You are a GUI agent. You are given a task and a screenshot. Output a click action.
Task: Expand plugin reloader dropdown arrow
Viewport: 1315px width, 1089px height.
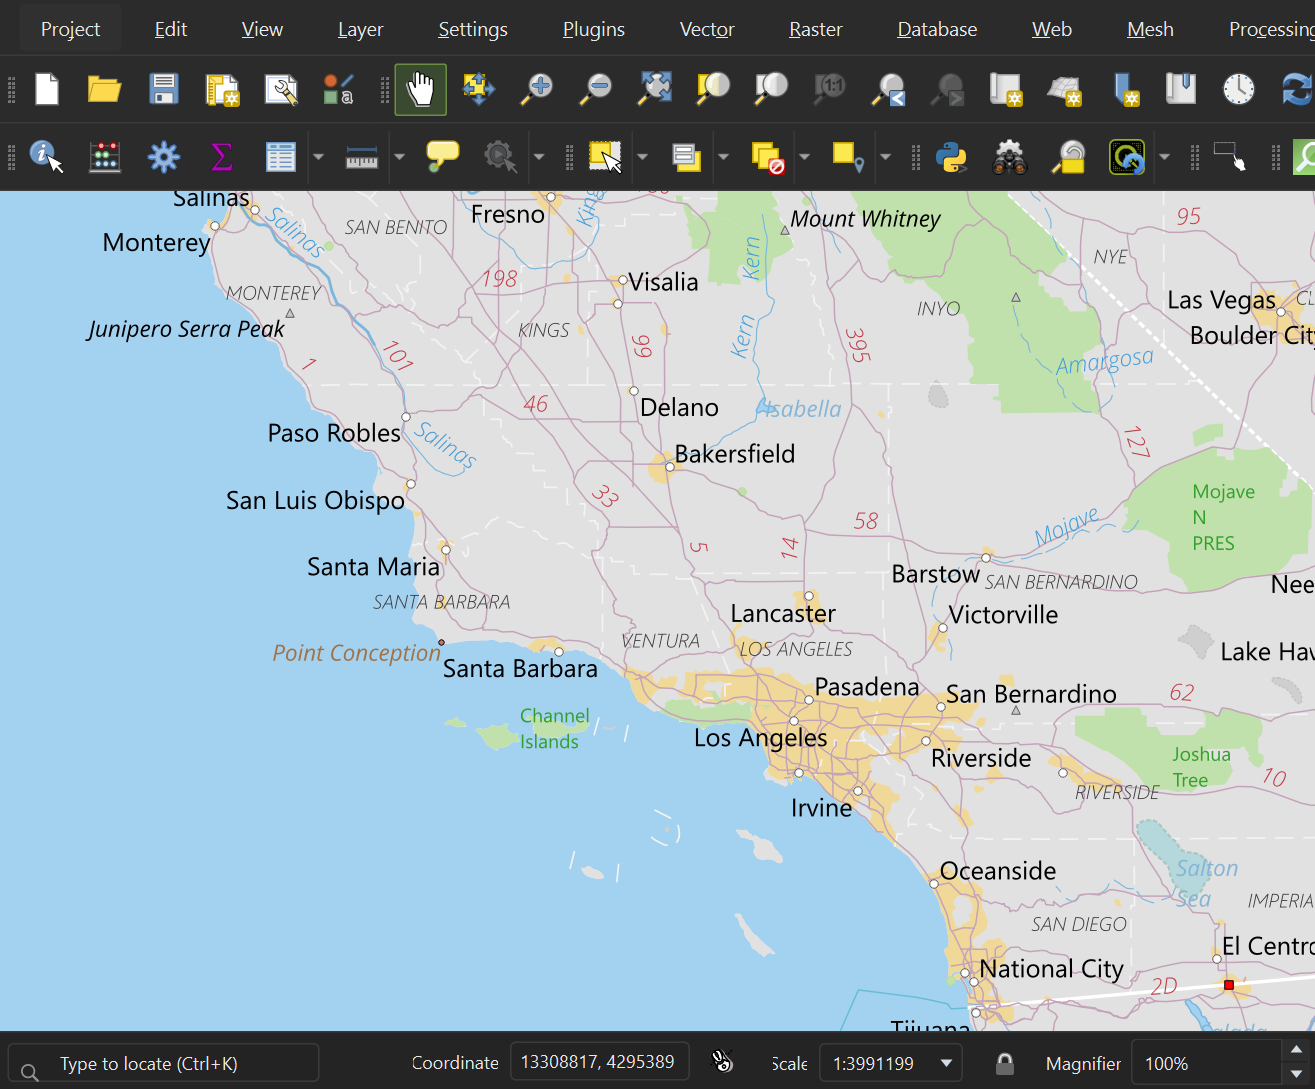pyautogui.click(x=1164, y=157)
